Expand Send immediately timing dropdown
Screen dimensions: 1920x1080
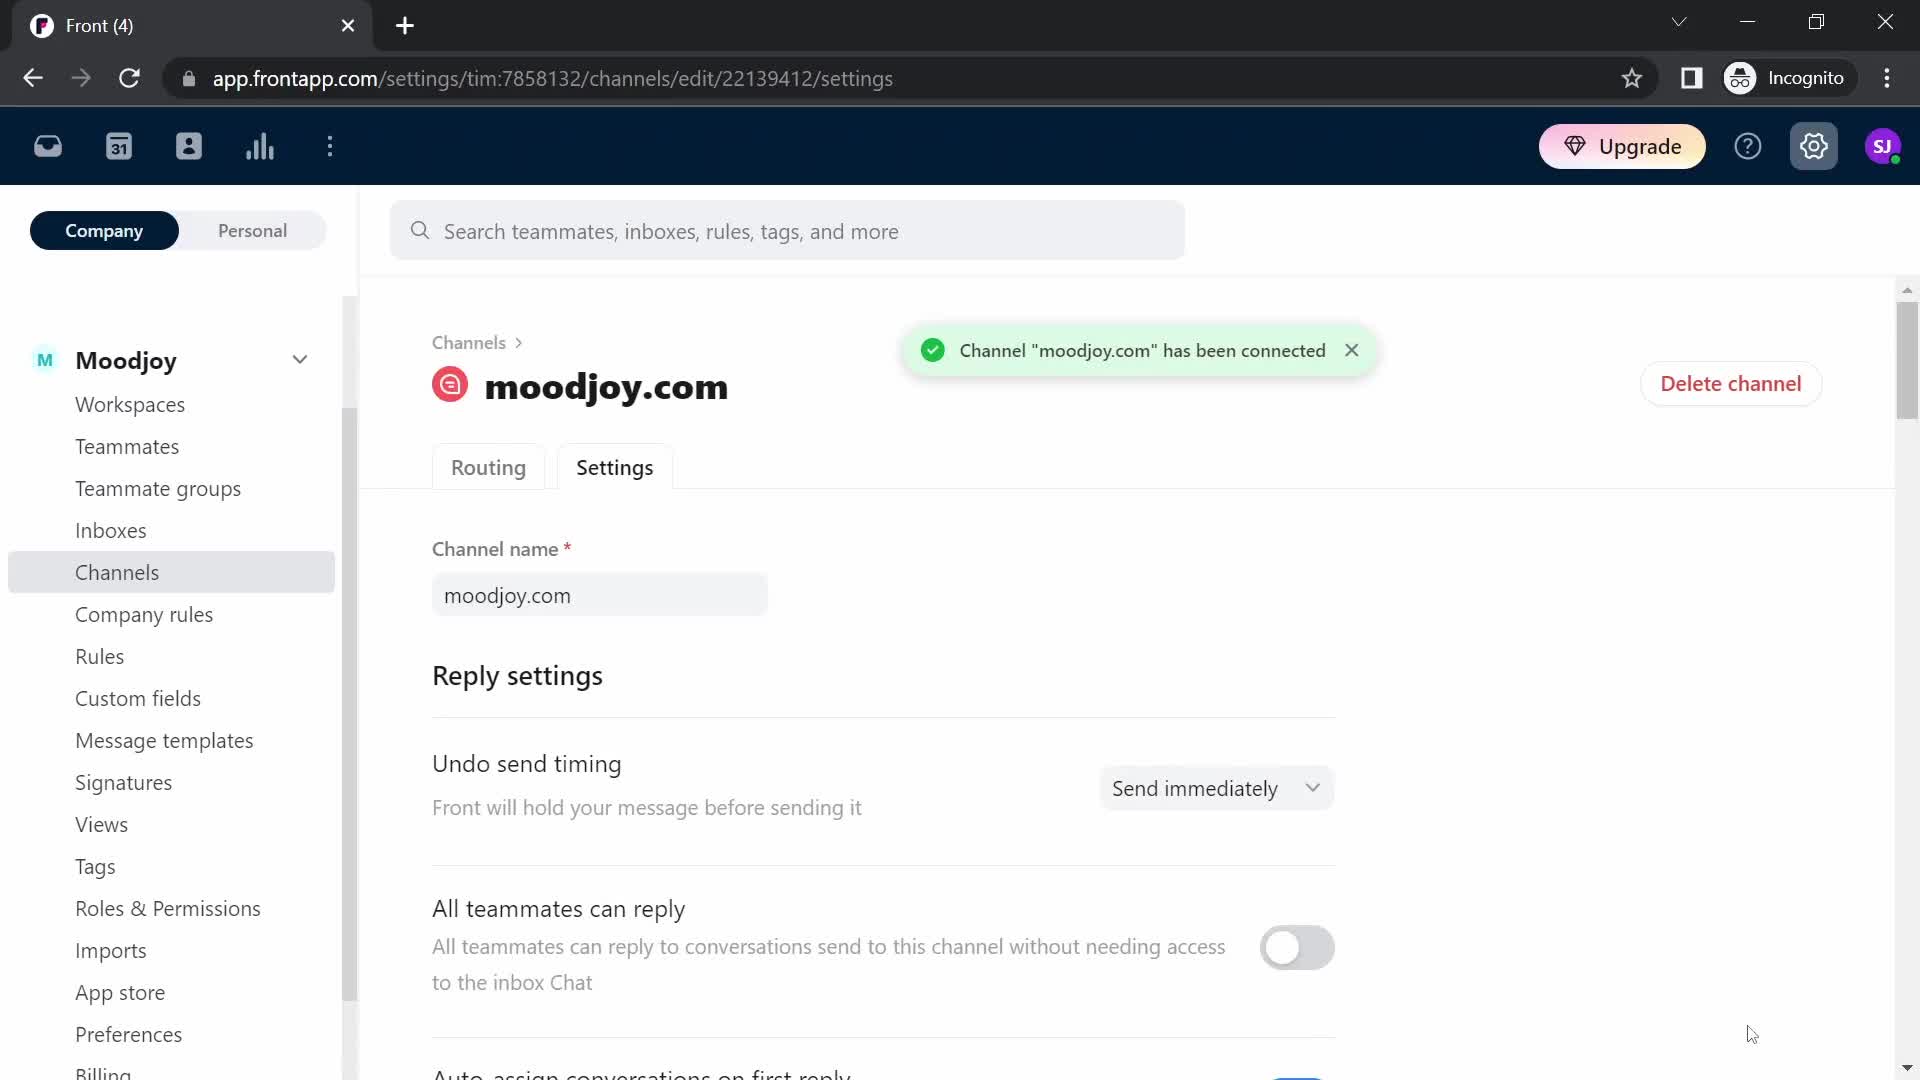1213,787
